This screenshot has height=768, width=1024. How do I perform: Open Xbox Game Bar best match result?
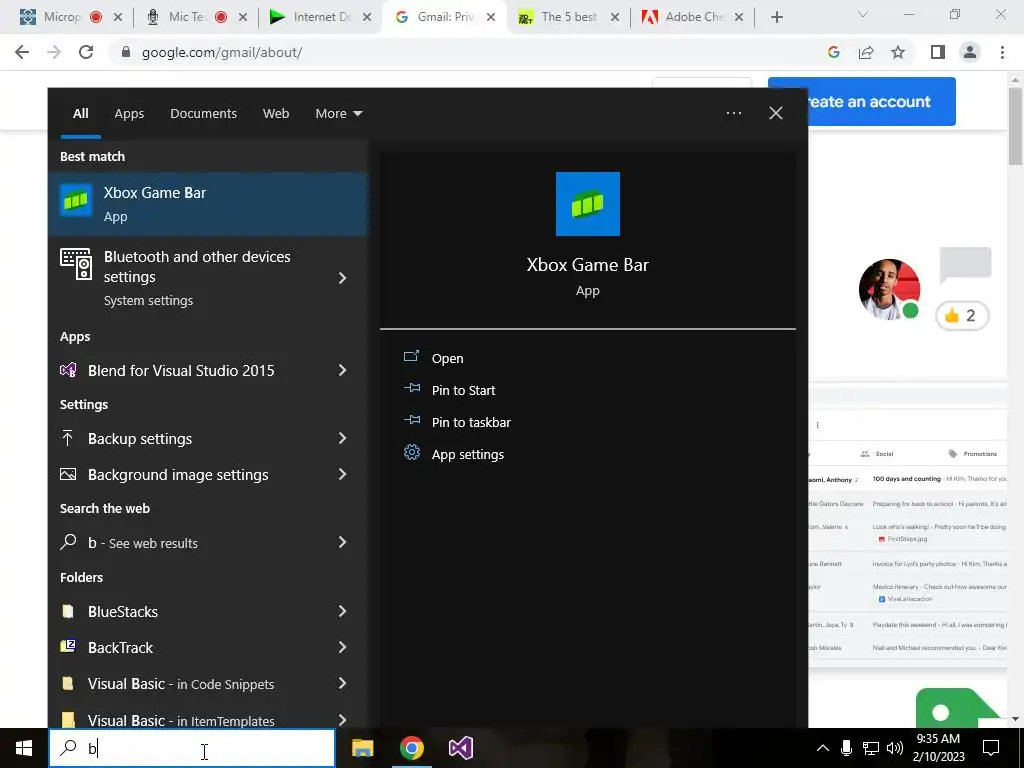[x=208, y=204]
